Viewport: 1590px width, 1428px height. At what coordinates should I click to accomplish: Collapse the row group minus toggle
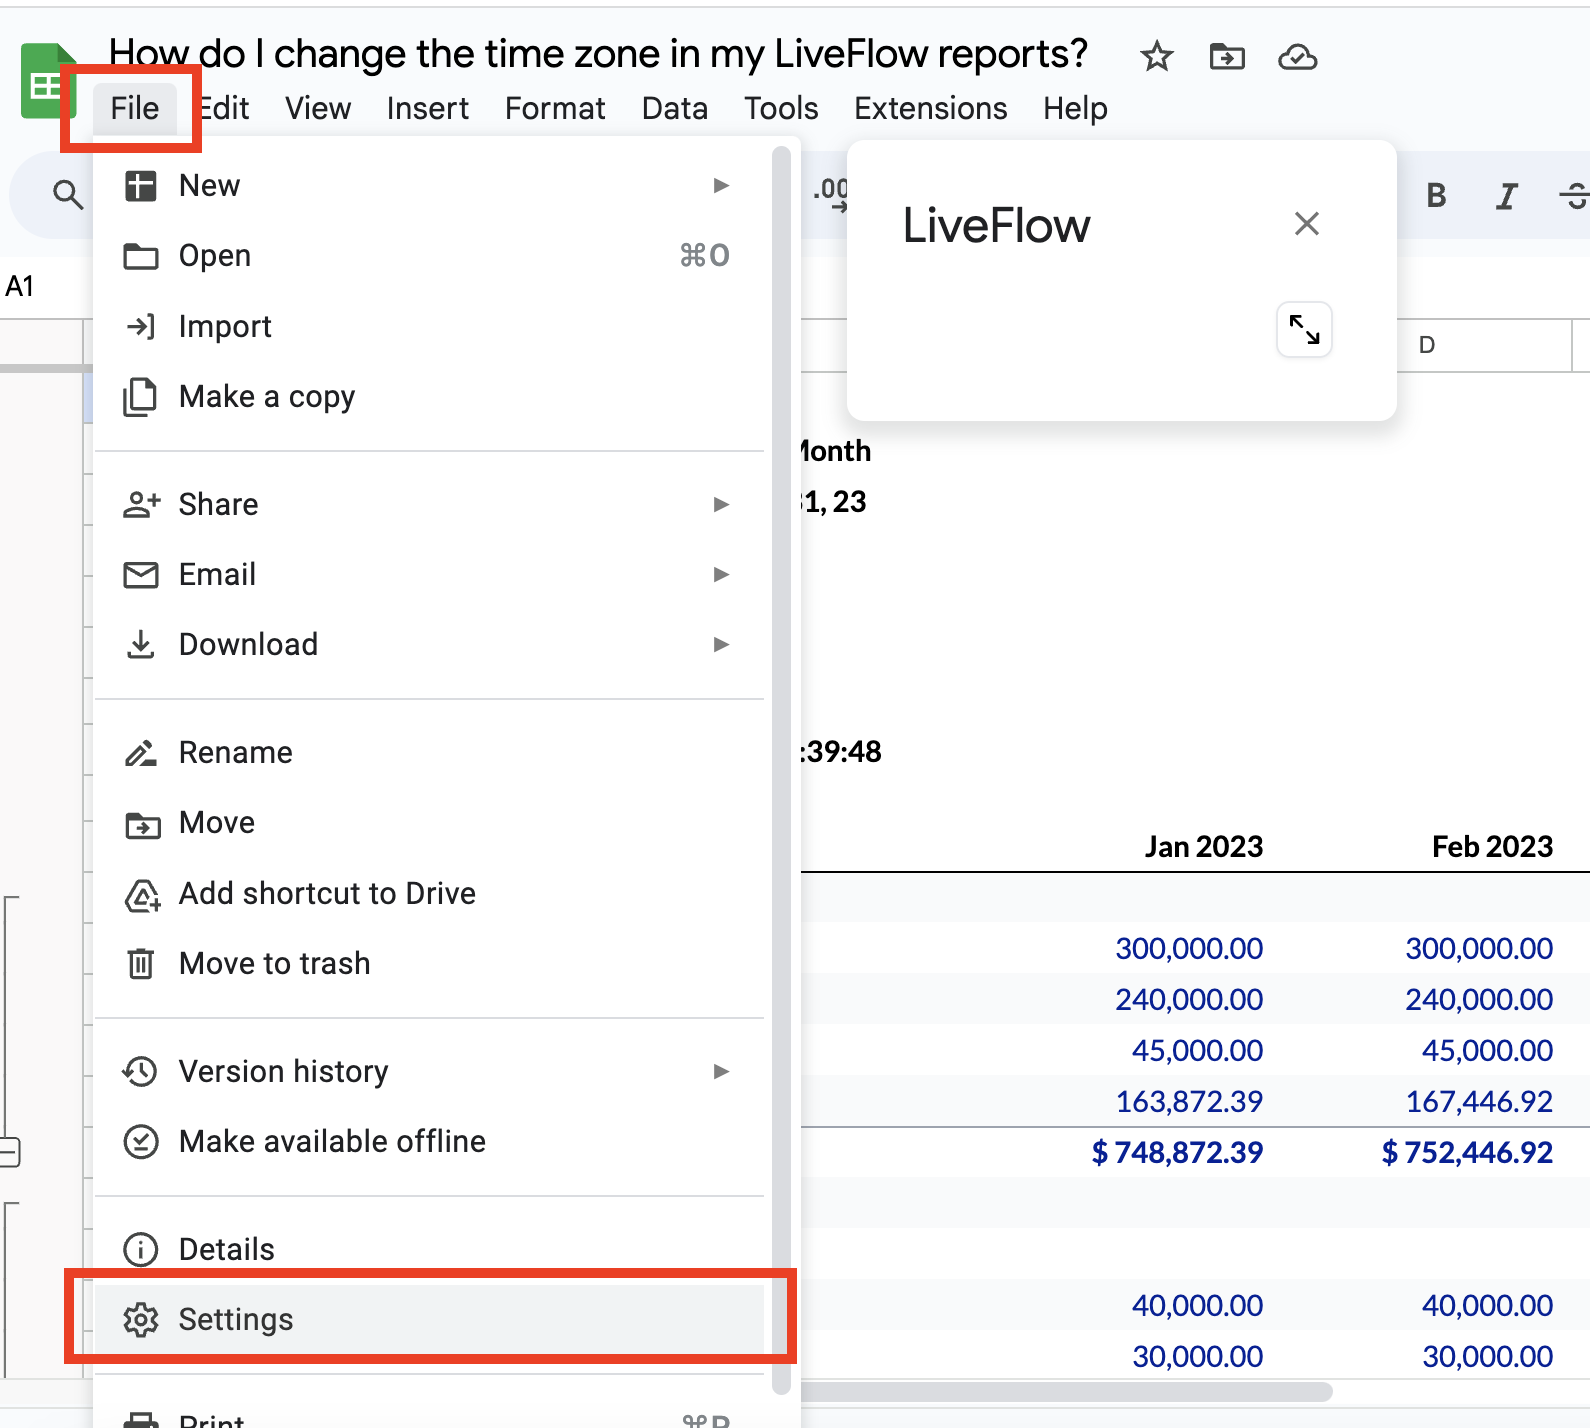9,1153
